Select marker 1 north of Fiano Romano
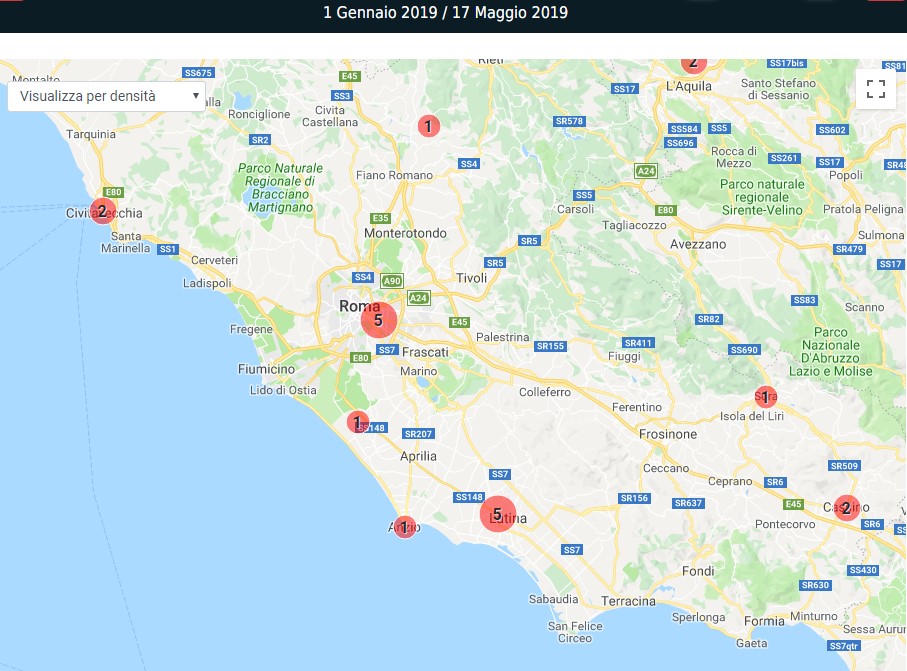Image resolution: width=907 pixels, height=671 pixels. pyautogui.click(x=428, y=126)
